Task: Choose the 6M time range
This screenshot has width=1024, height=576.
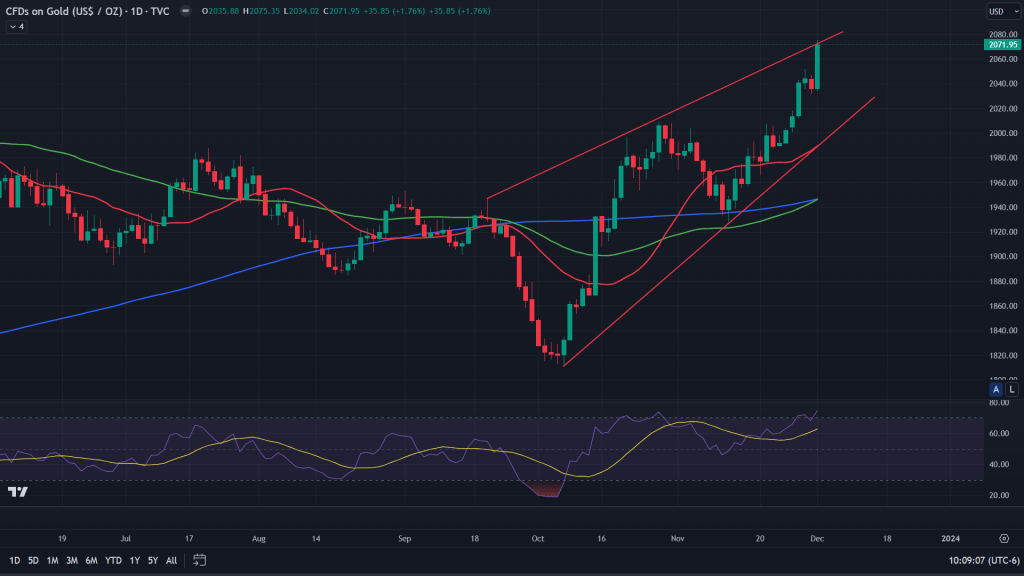Action: pos(91,560)
